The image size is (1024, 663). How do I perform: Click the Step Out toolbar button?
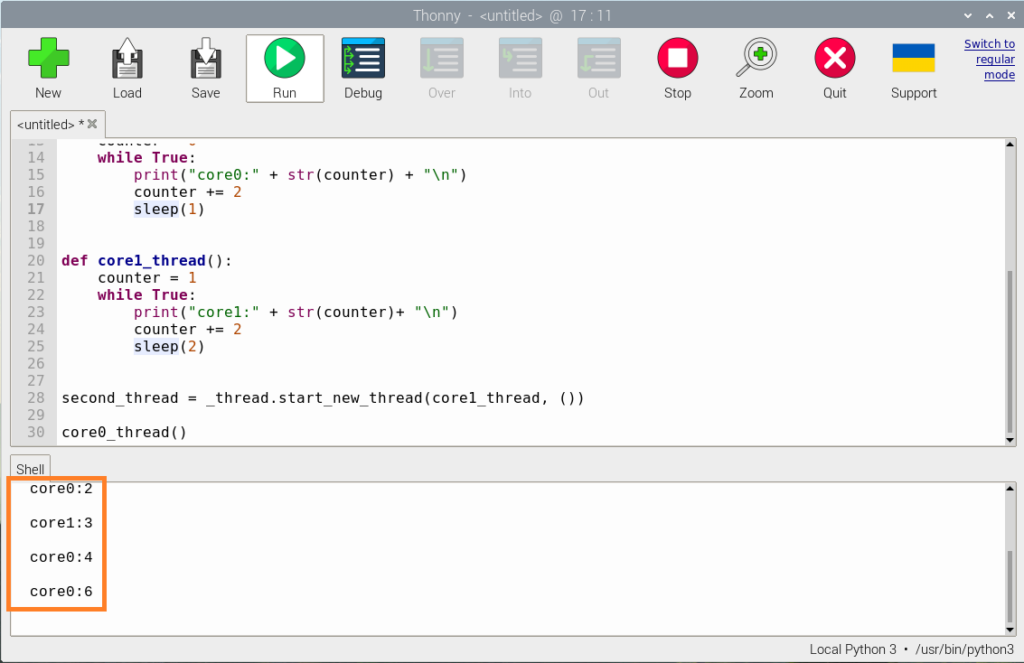click(x=598, y=68)
